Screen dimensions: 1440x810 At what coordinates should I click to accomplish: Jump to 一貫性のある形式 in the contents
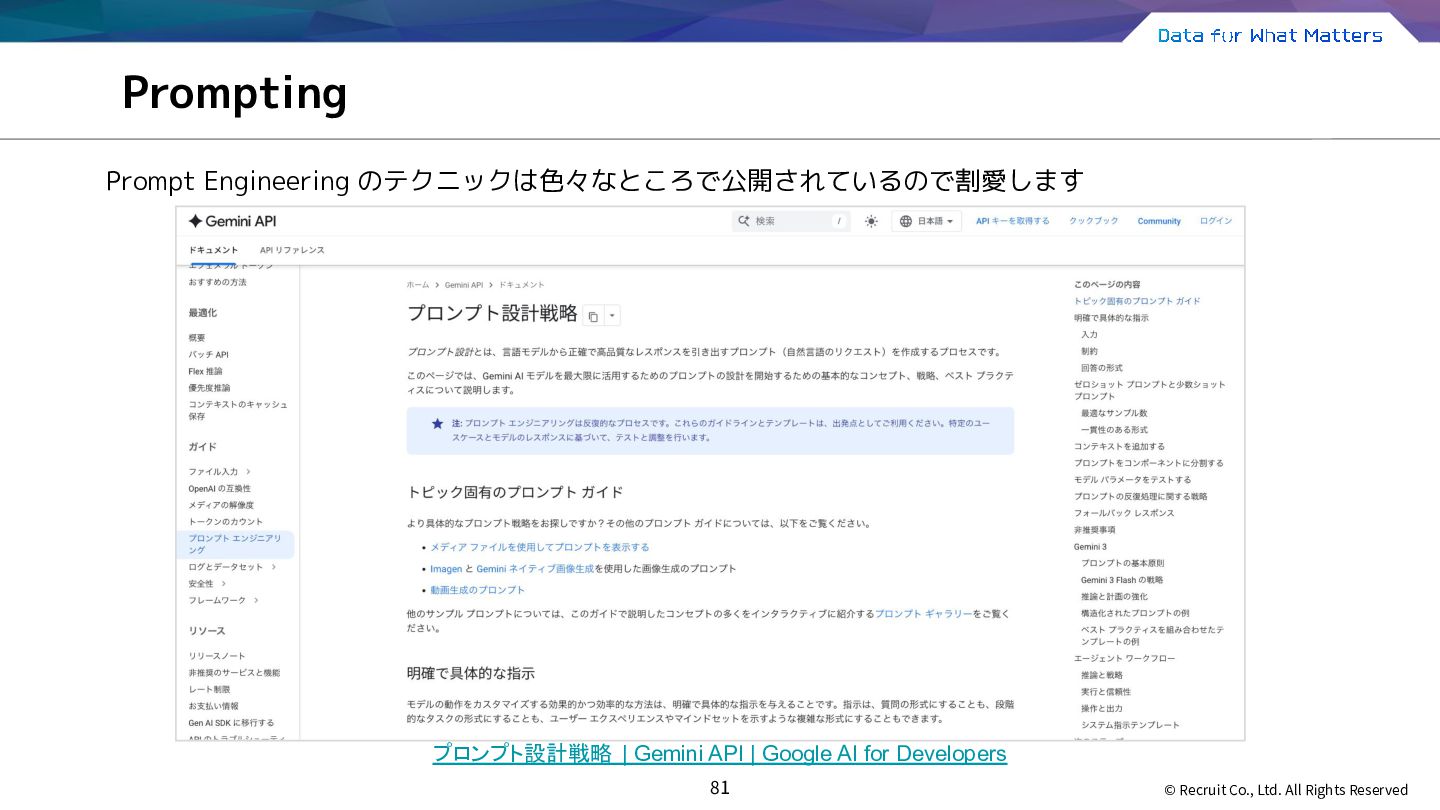click(x=1114, y=430)
